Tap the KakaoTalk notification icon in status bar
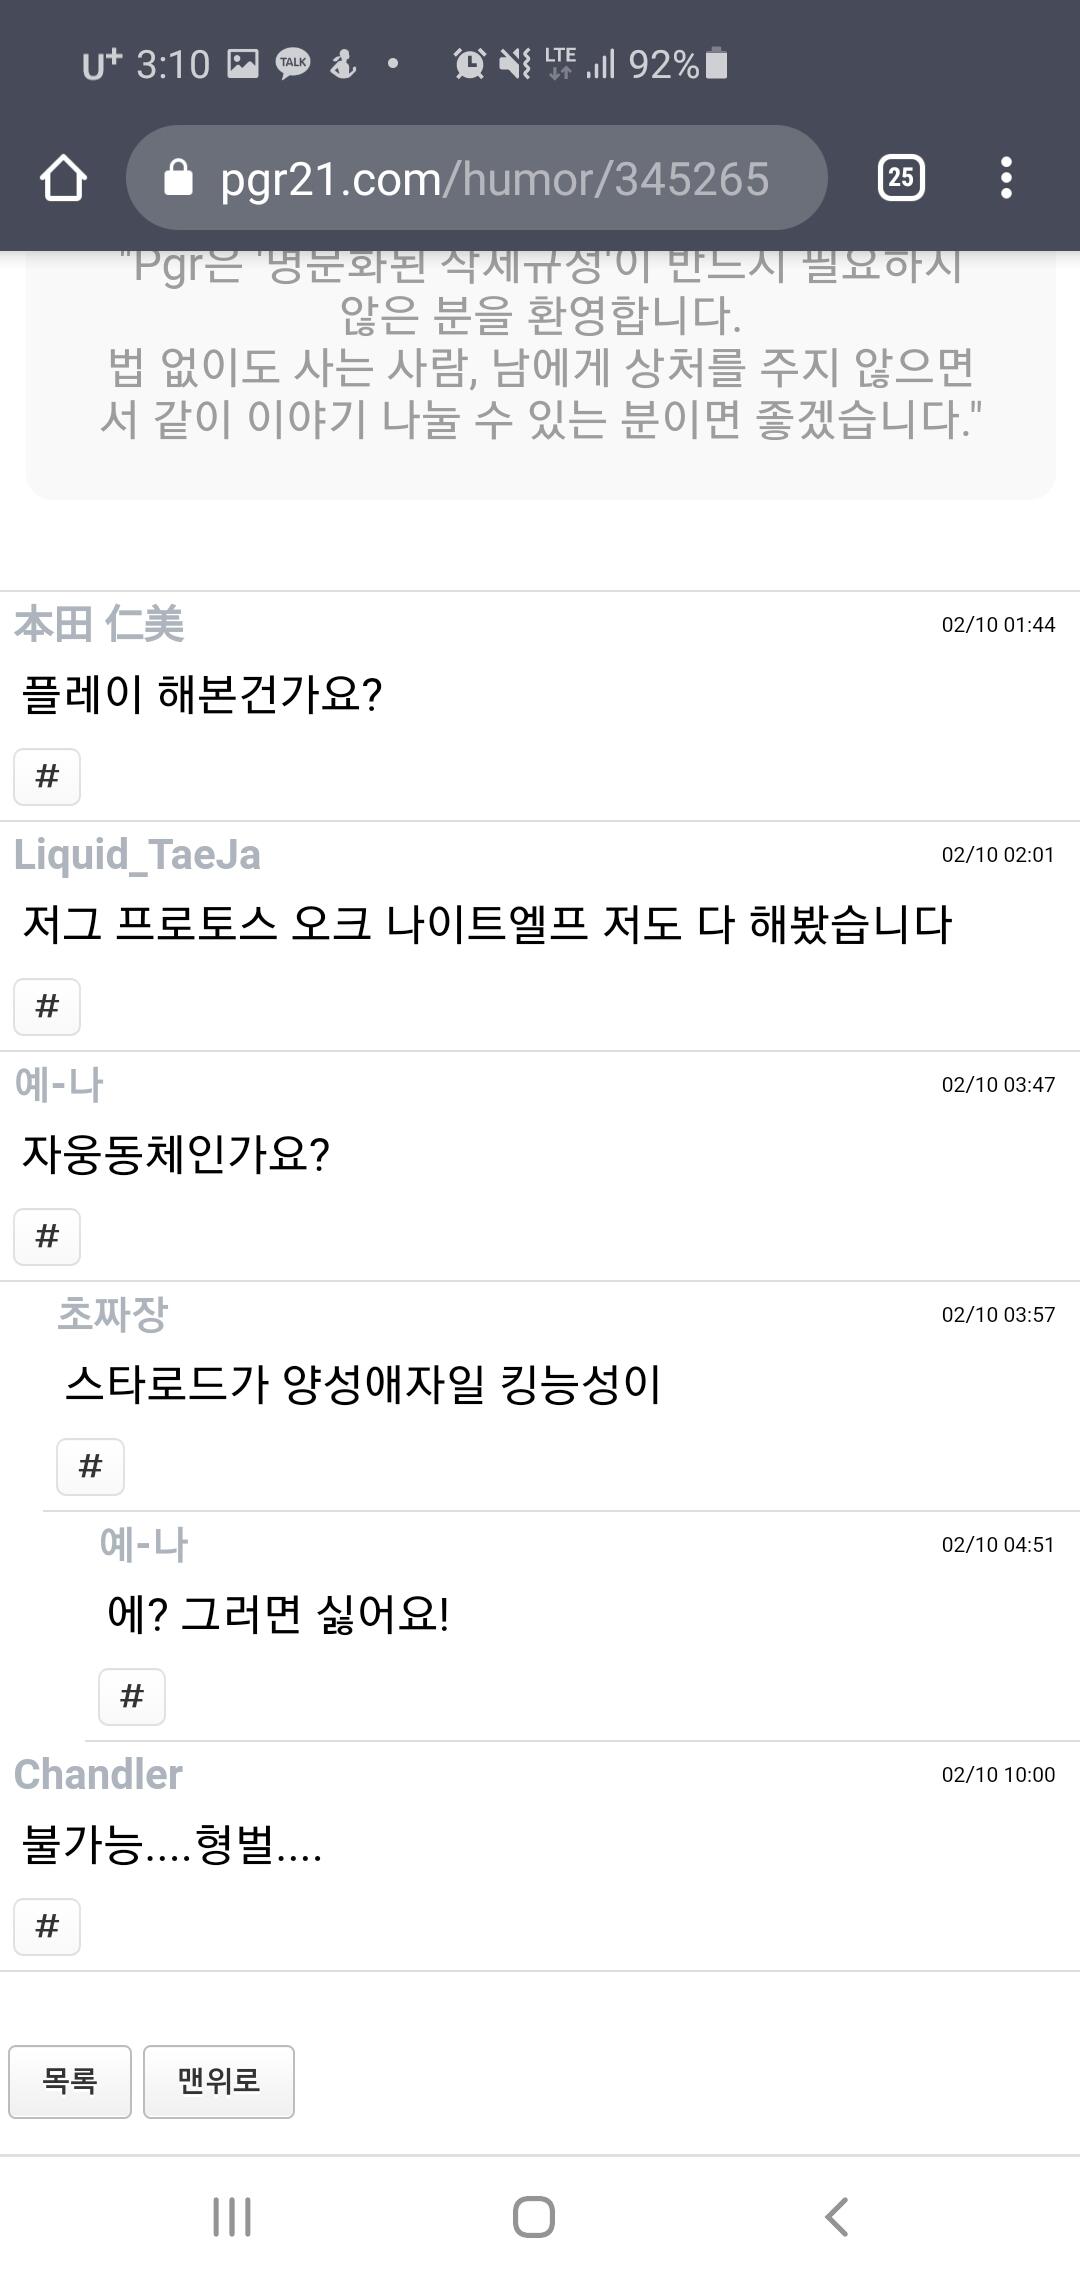The height and width of the screenshot is (2280, 1080). [293, 64]
